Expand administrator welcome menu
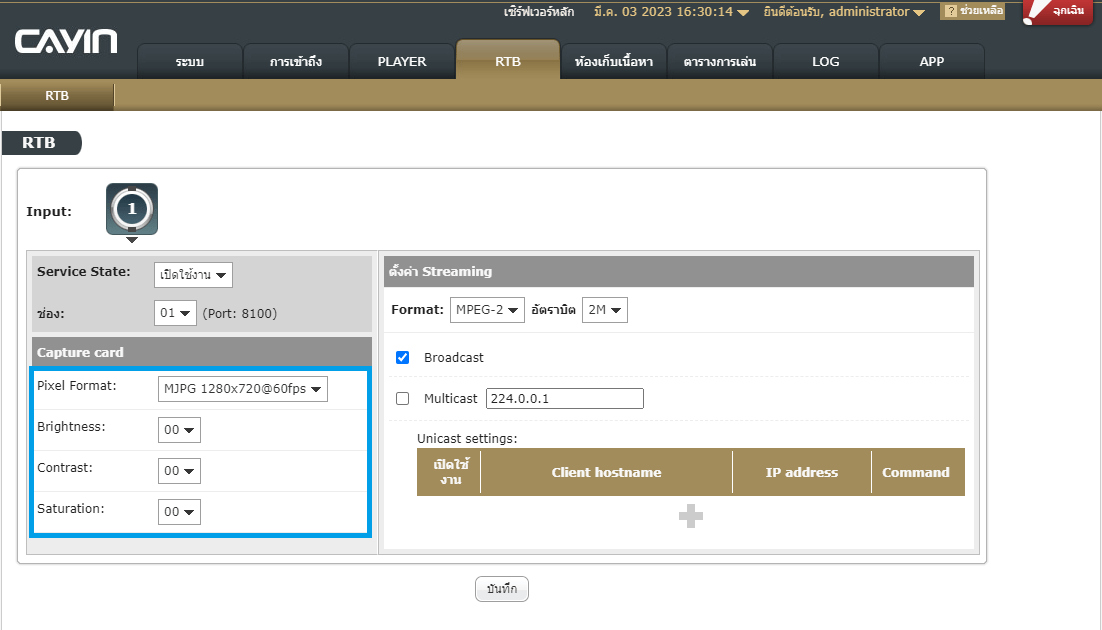Screen dimensions: 1102x630 pyautogui.click(x=843, y=12)
